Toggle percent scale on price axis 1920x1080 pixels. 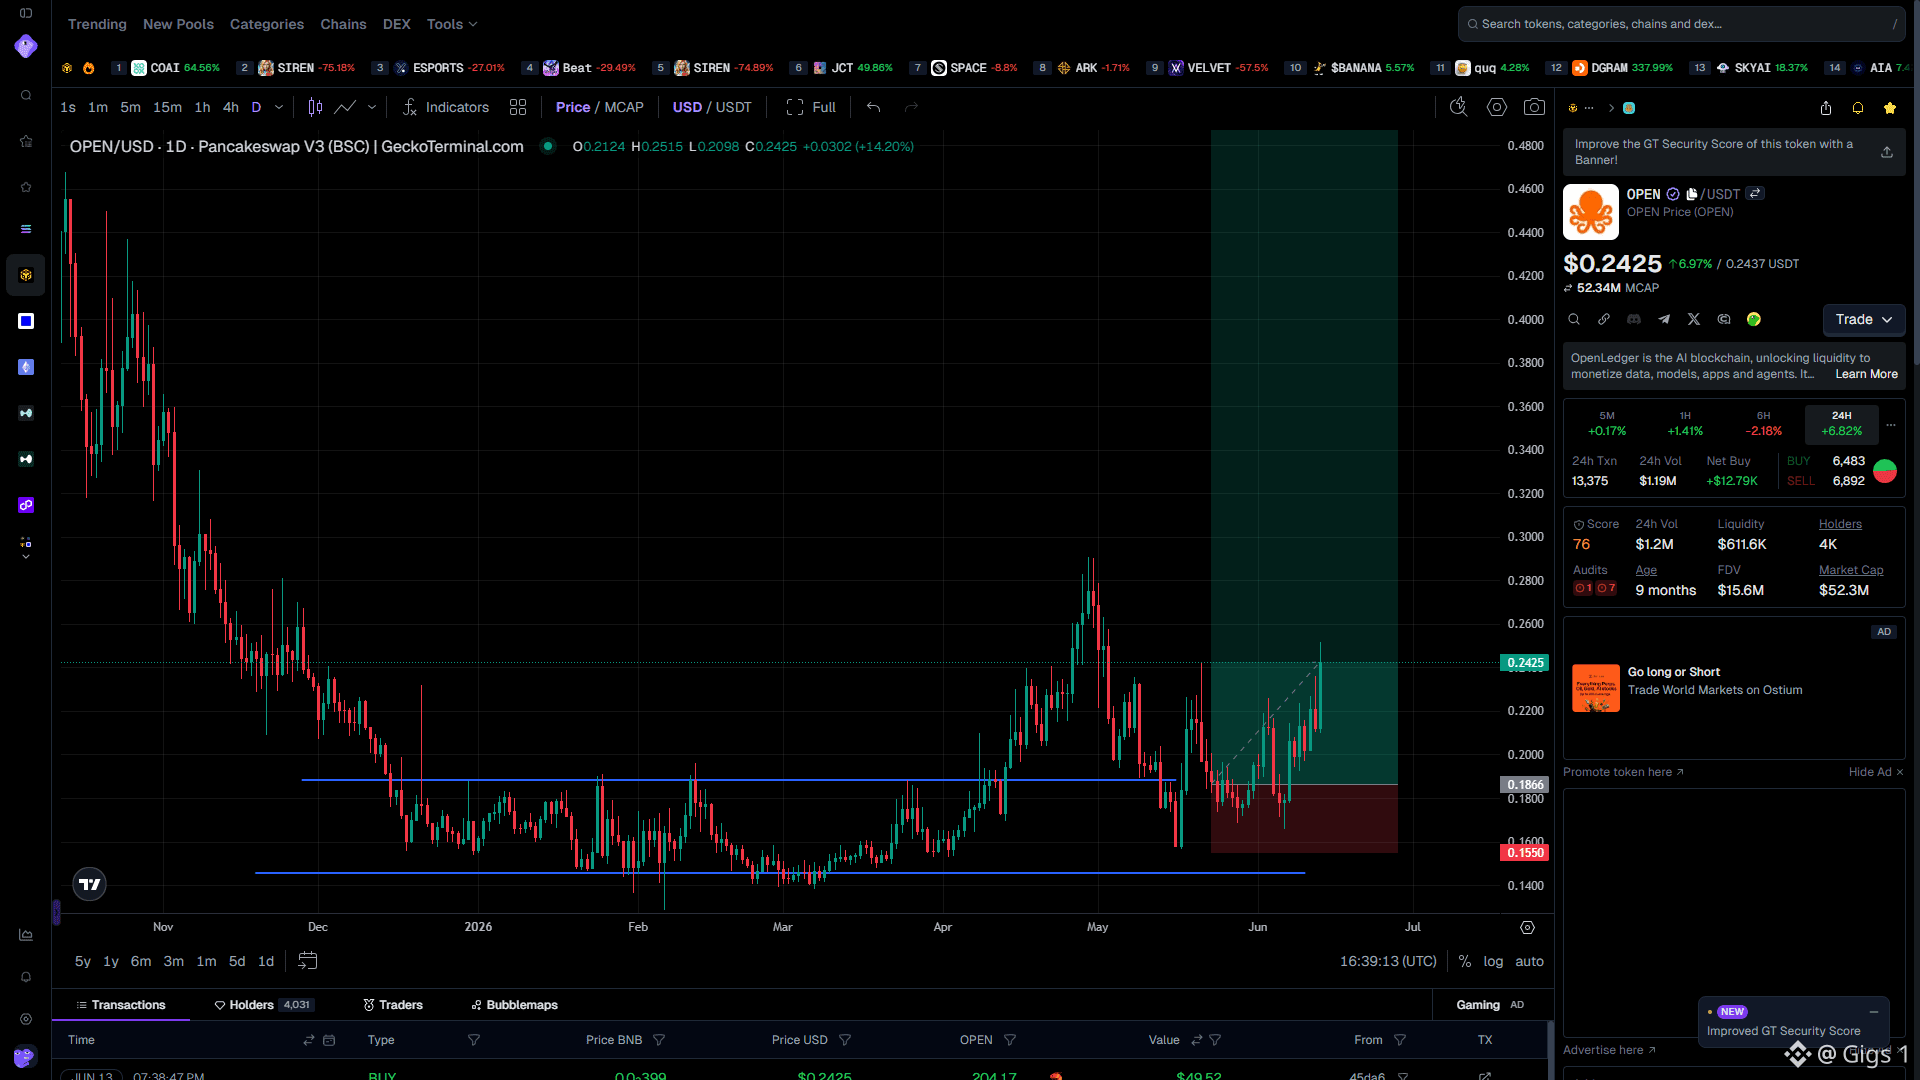click(x=1465, y=961)
